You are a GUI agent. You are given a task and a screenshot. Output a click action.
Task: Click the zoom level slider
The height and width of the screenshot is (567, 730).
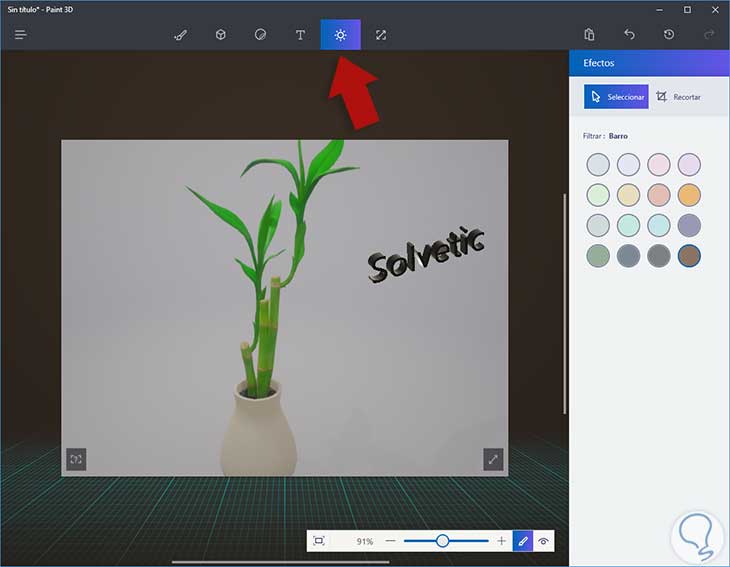[442, 541]
